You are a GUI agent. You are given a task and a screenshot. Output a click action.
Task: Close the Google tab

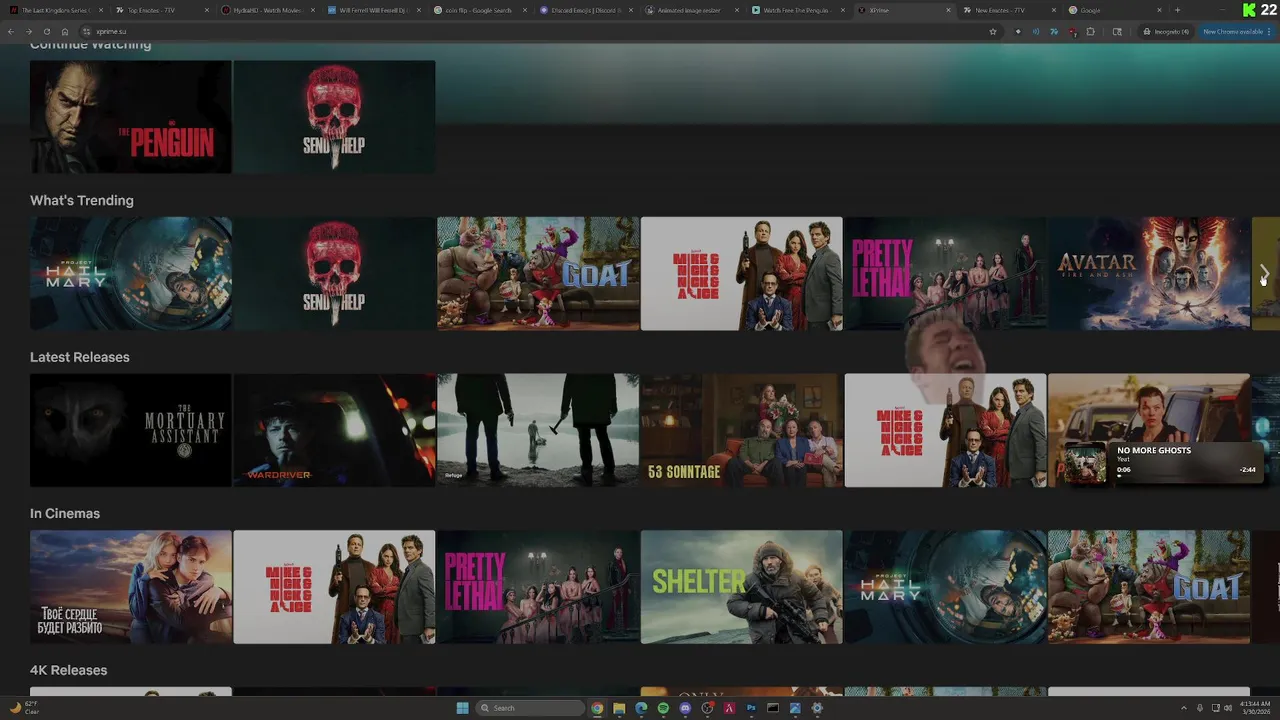click(1159, 10)
